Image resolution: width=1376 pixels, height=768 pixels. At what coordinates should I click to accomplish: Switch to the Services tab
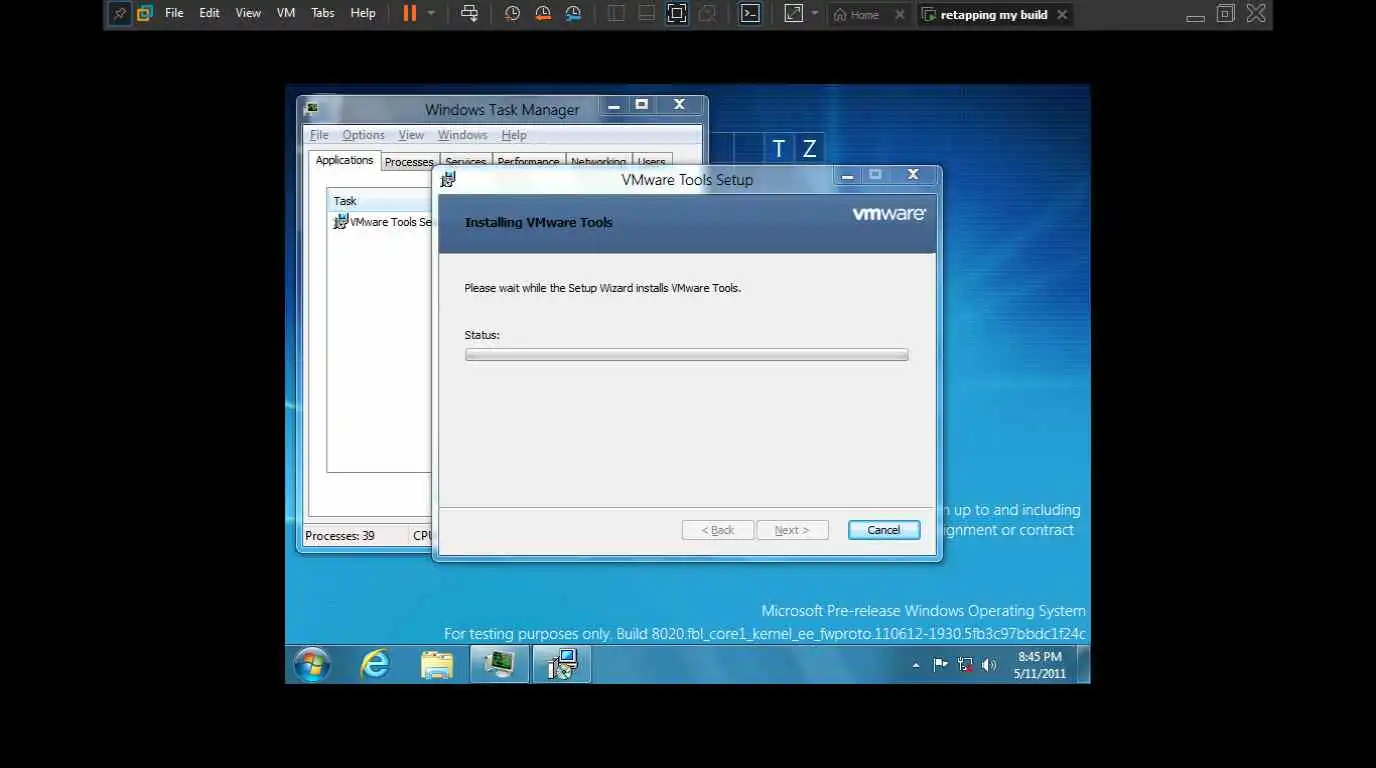(x=465, y=162)
